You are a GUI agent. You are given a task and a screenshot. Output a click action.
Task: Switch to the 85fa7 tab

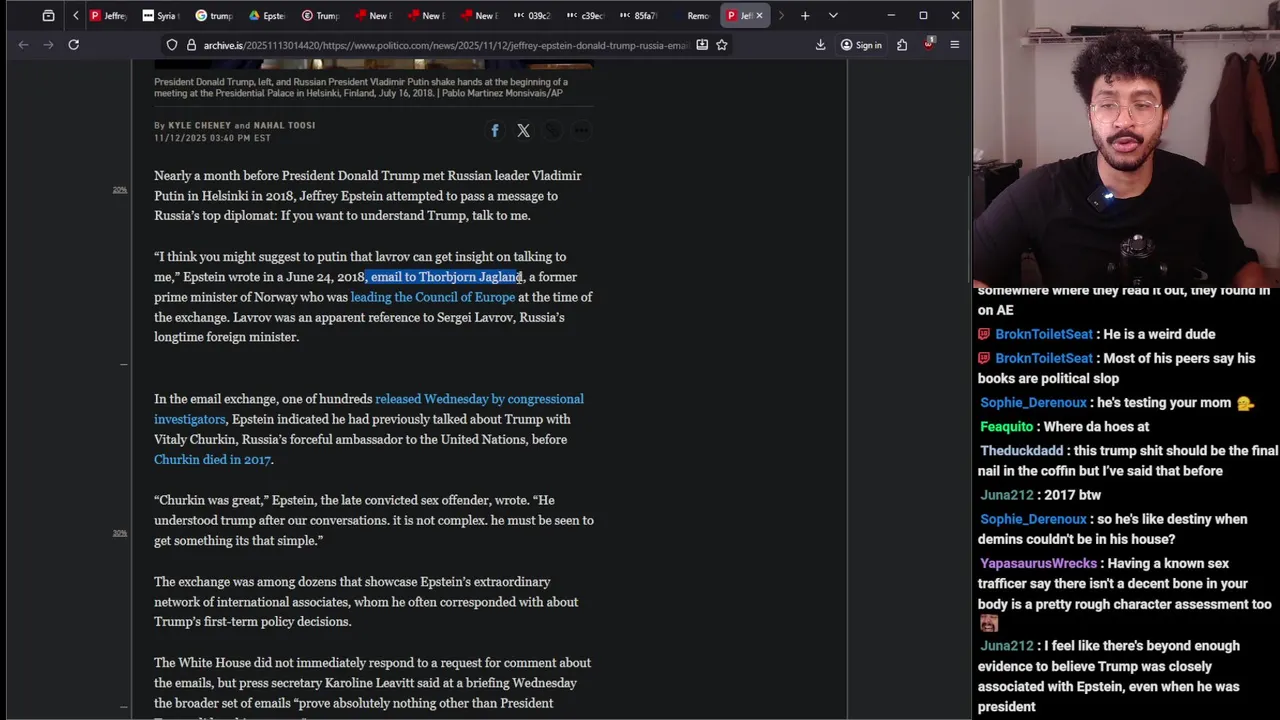639,15
